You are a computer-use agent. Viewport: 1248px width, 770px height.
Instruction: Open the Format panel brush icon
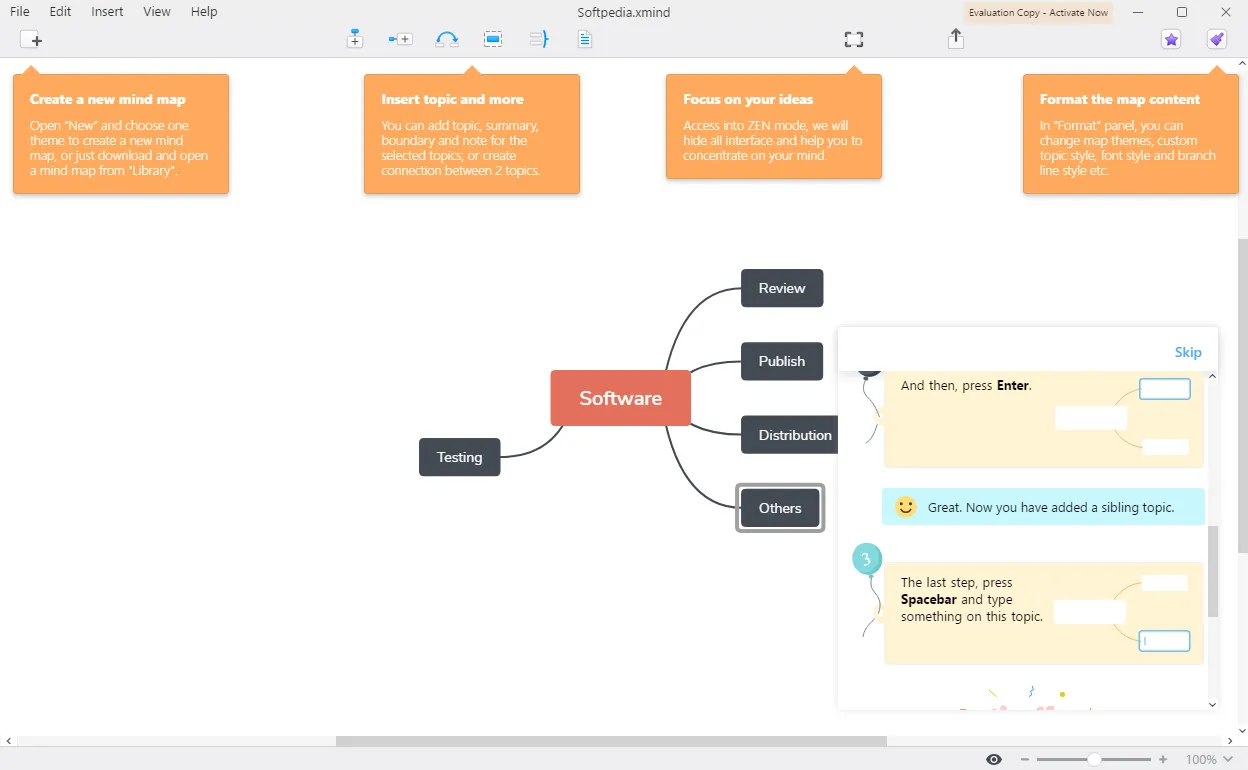tap(1216, 39)
